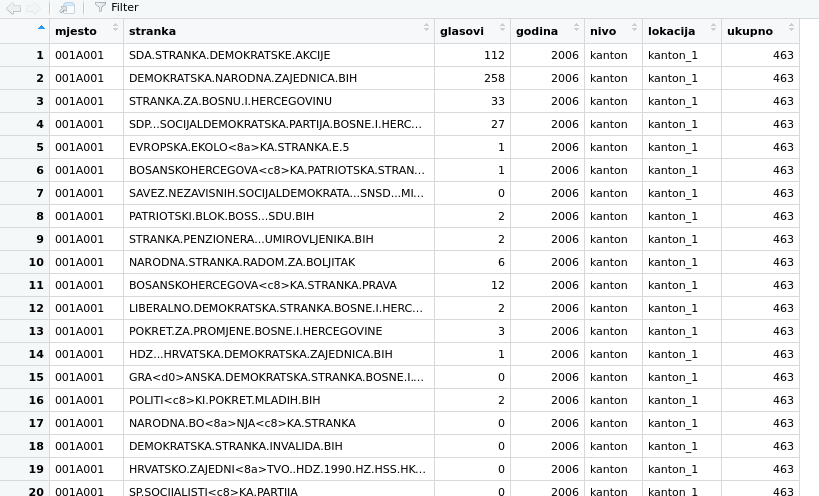Image resolution: width=819 pixels, height=496 pixels.
Task: Select glasovi value 33 in row 3
Action: coord(472,101)
